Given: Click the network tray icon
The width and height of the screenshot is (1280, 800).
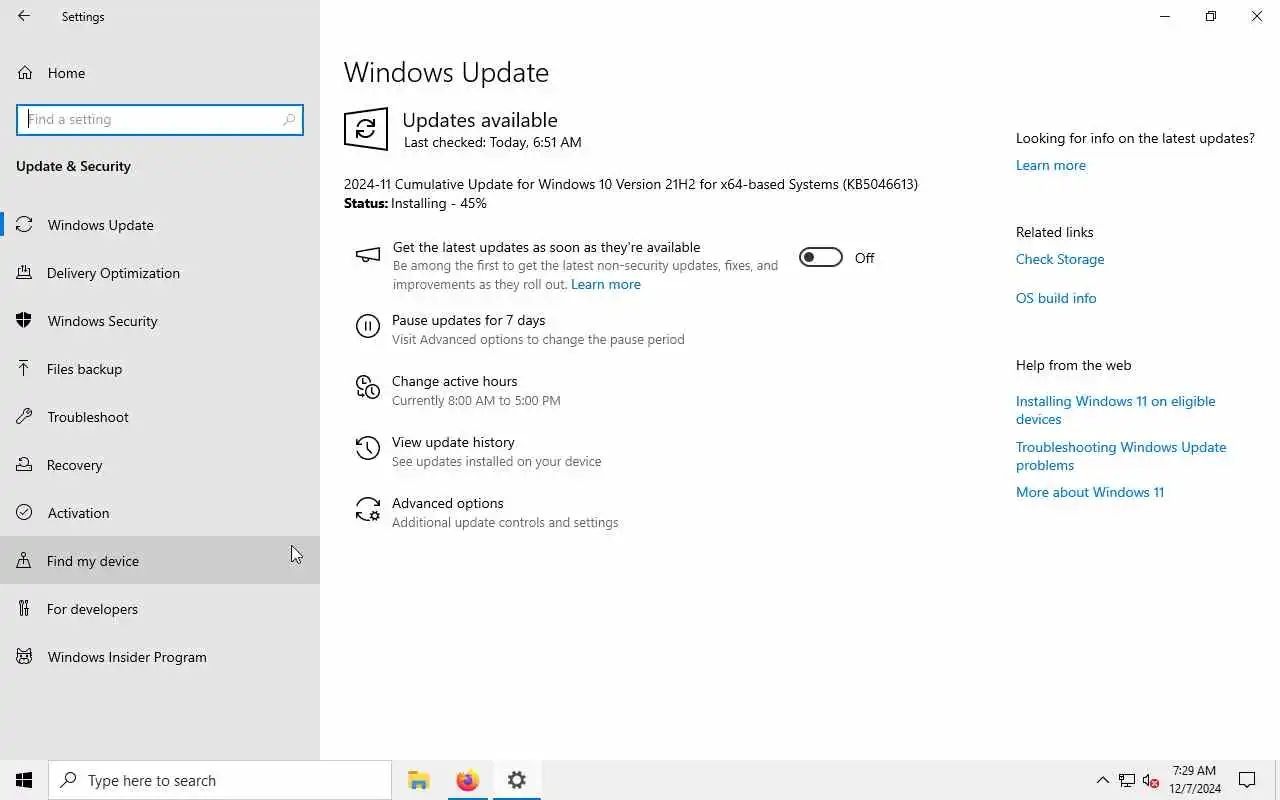Looking at the screenshot, I should pos(1127,780).
